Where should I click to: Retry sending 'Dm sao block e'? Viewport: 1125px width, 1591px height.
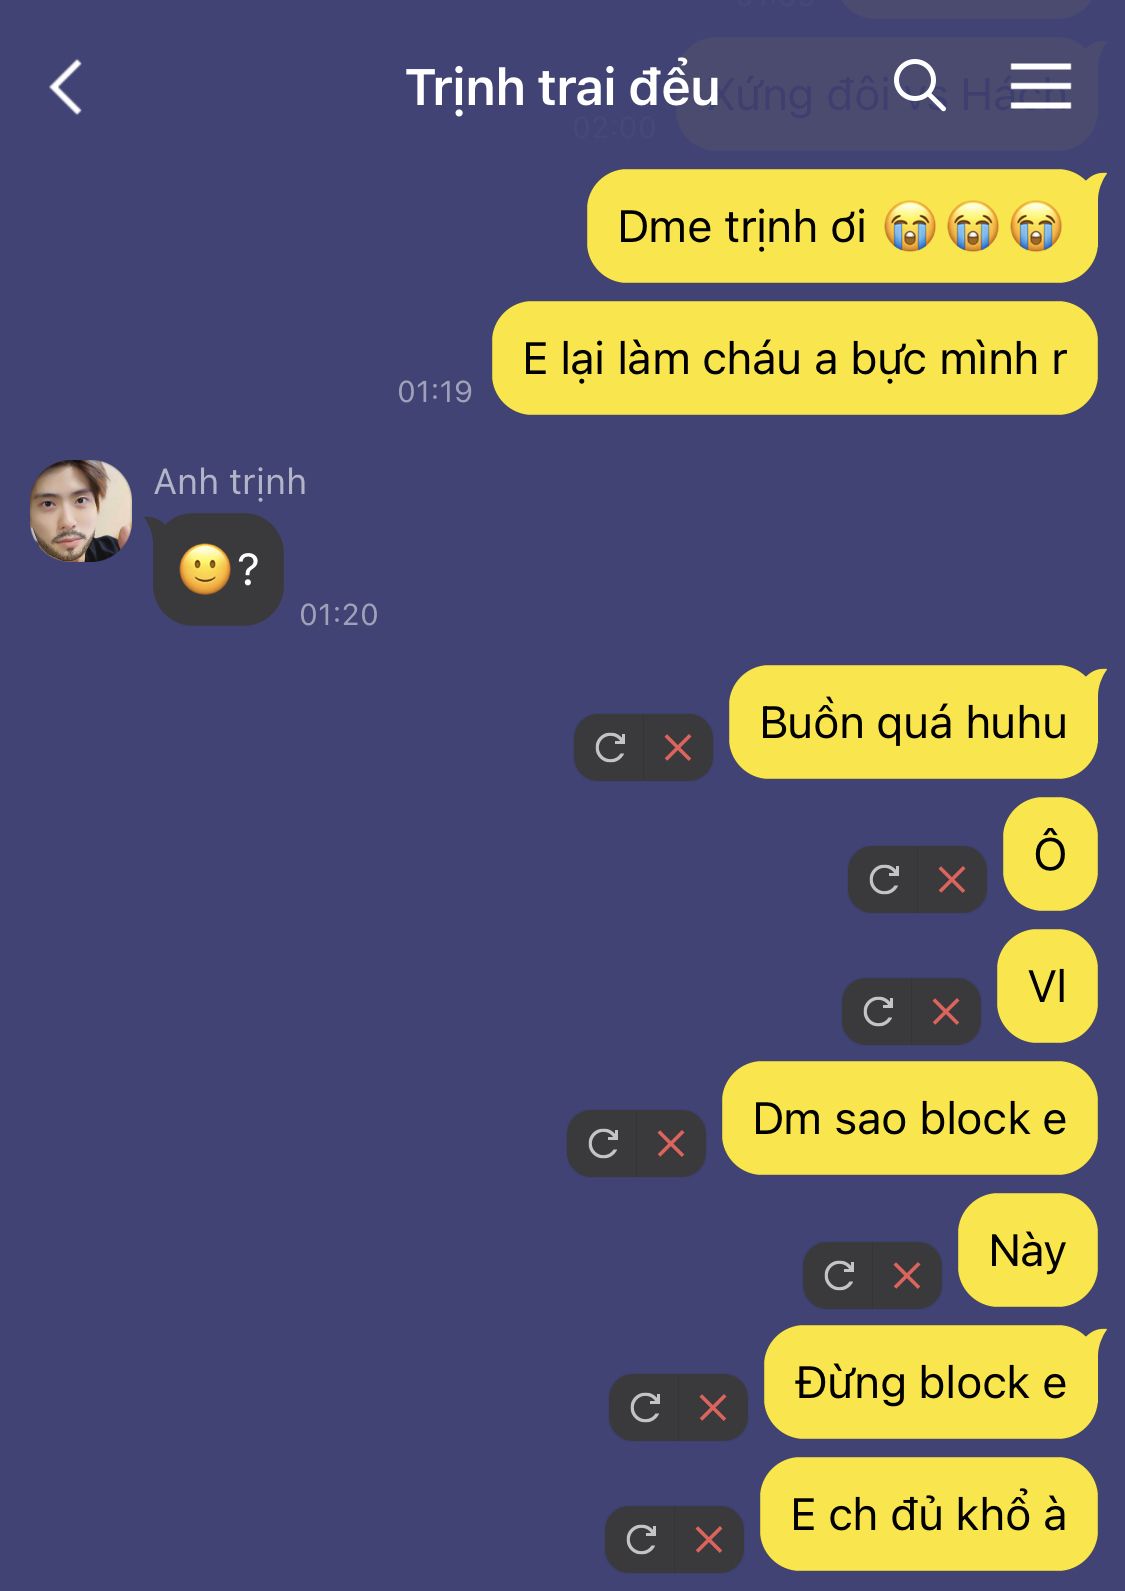tap(603, 1143)
